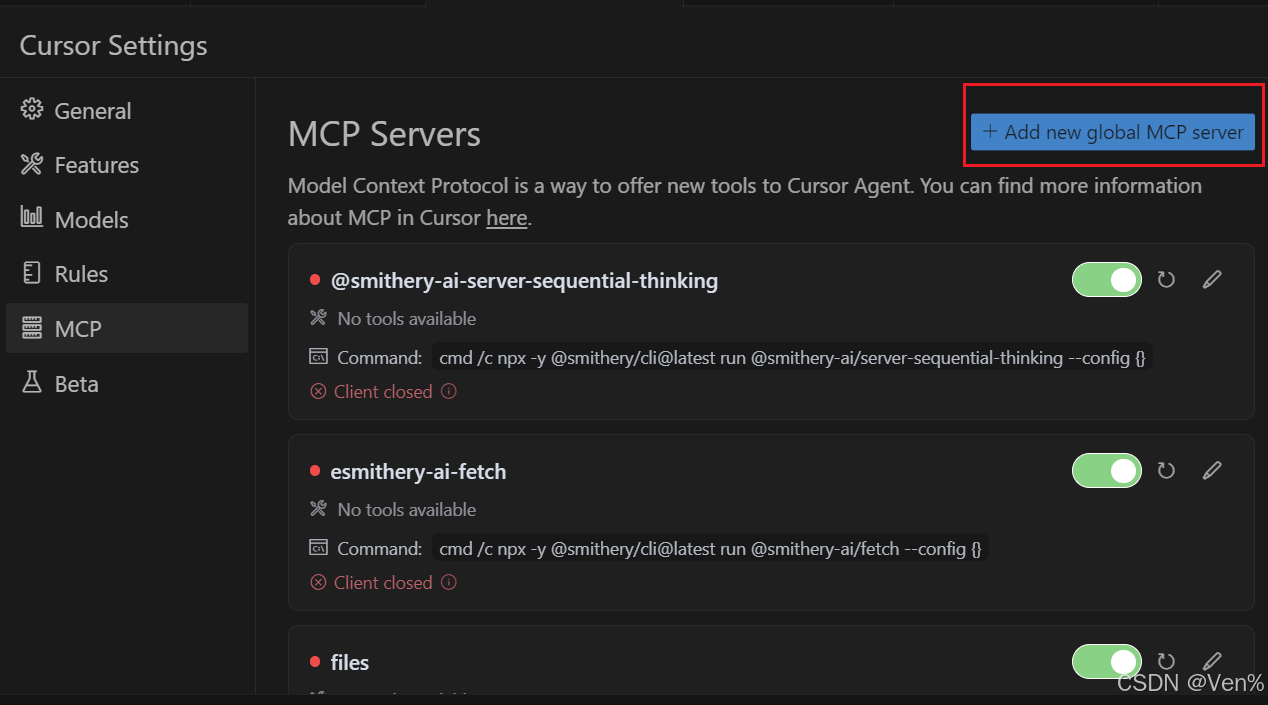This screenshot has width=1268, height=705.
Task: Open the 'here' MCP documentation link
Action: pos(506,218)
